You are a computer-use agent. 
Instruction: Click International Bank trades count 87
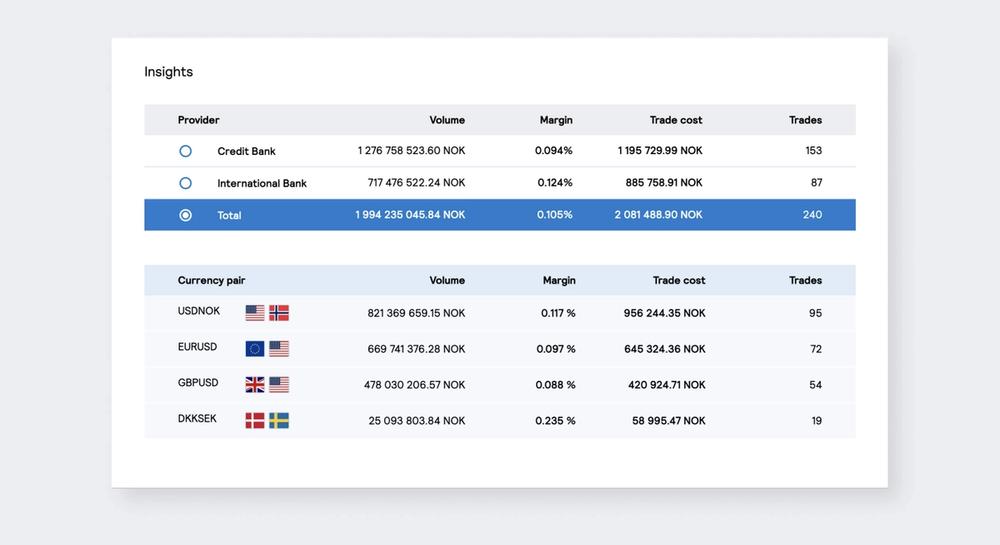point(816,182)
